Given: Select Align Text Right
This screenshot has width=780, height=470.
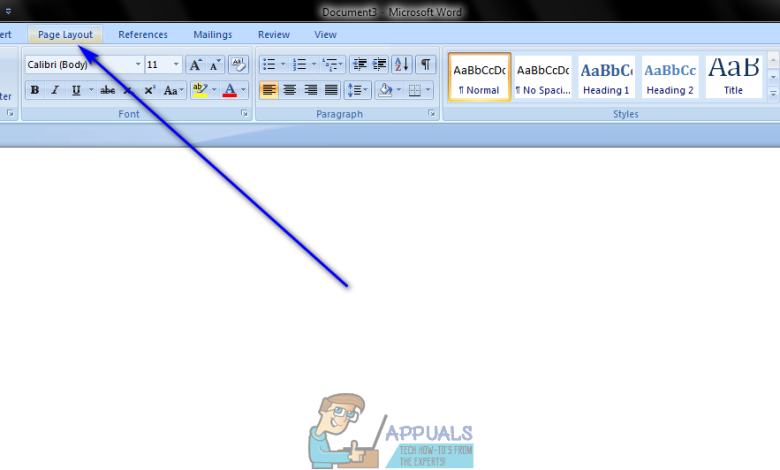Looking at the screenshot, I should coord(310,90).
